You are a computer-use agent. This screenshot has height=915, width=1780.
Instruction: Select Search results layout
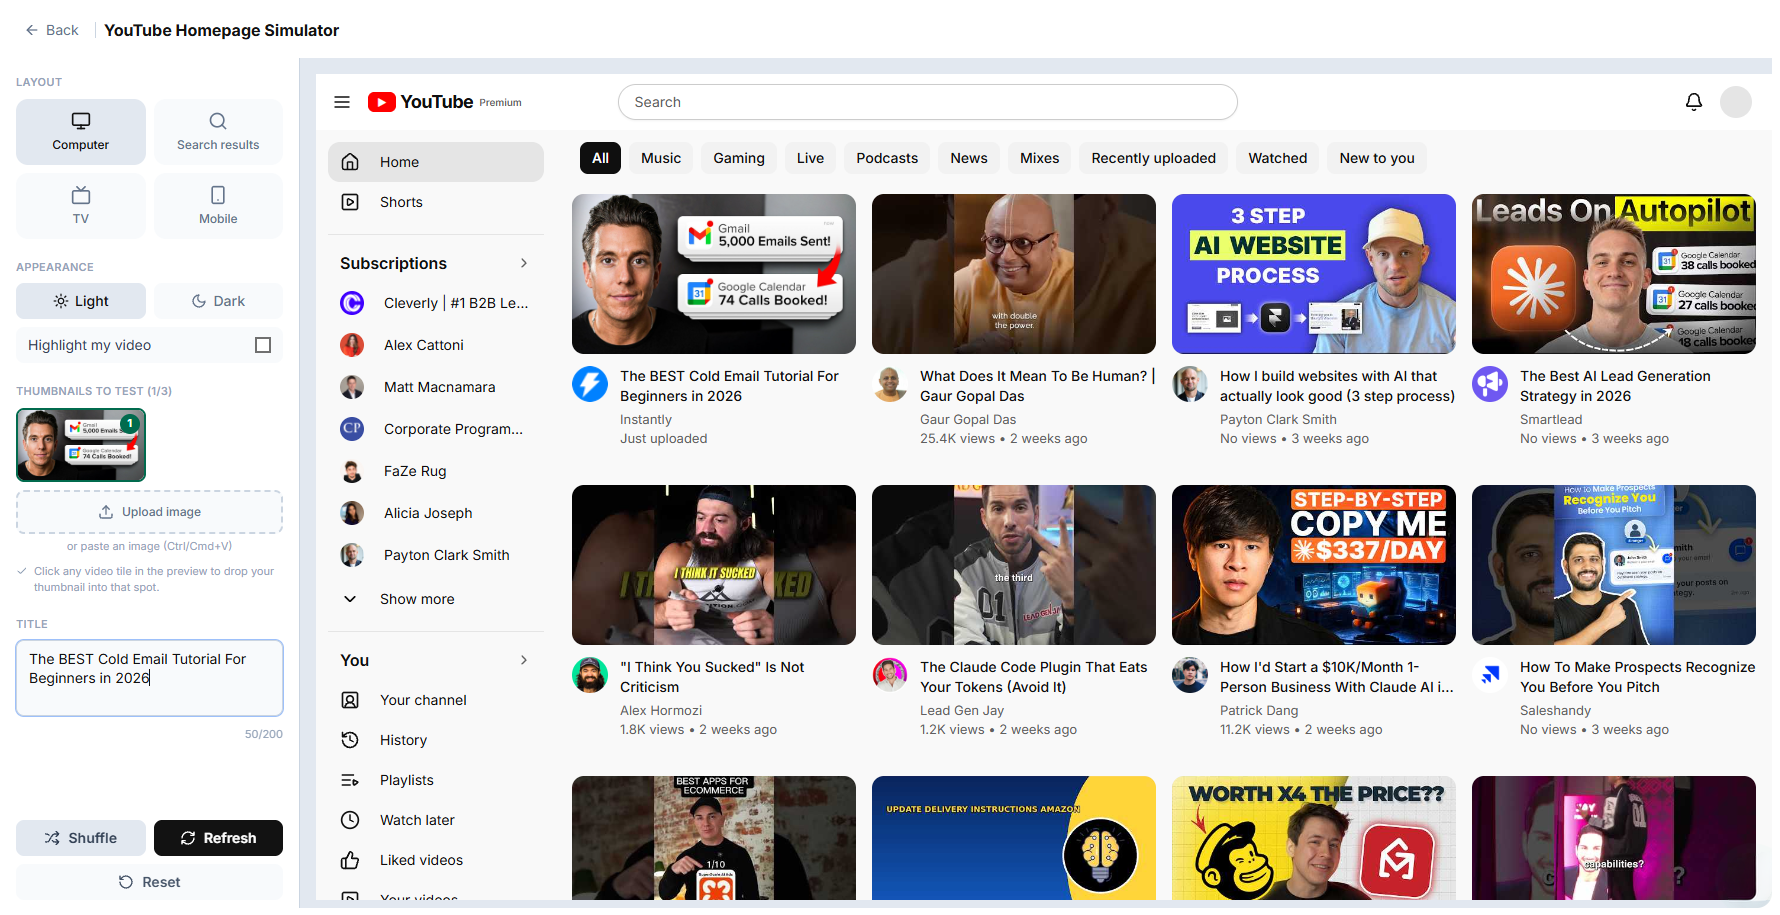pyautogui.click(x=218, y=132)
